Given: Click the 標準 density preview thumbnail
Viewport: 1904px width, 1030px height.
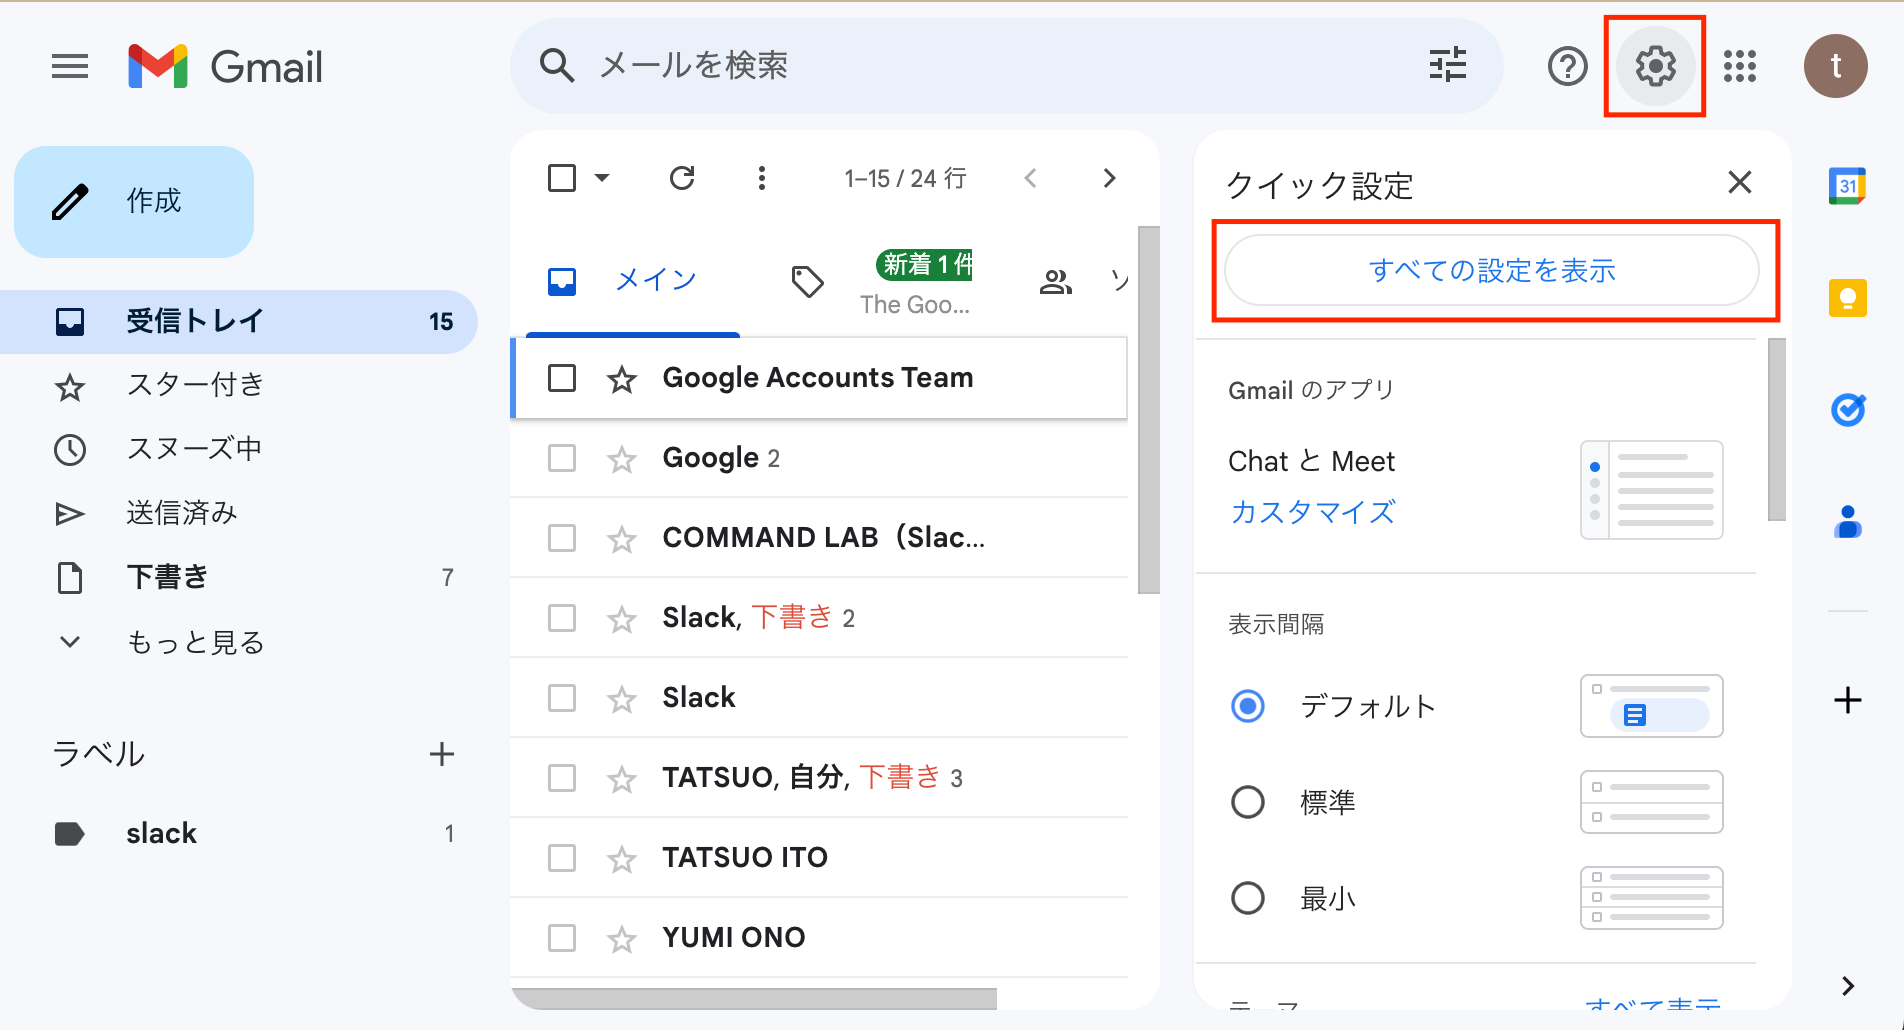Looking at the screenshot, I should click(x=1652, y=802).
